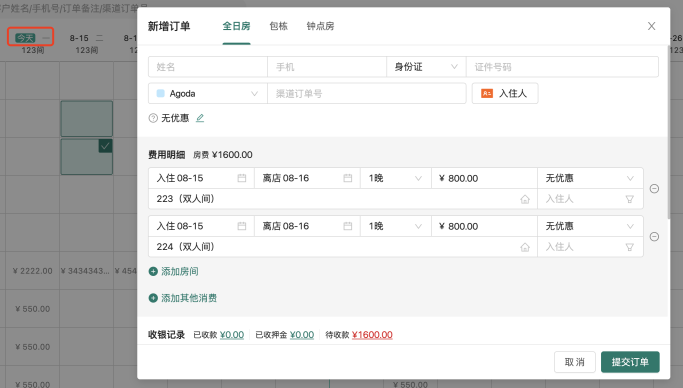683x388 pixels.
Task: Click the 姓名 name input field
Action: pos(208,67)
